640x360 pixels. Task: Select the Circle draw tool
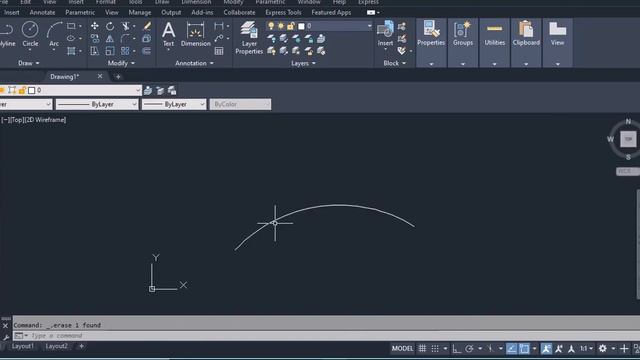tap(30, 34)
